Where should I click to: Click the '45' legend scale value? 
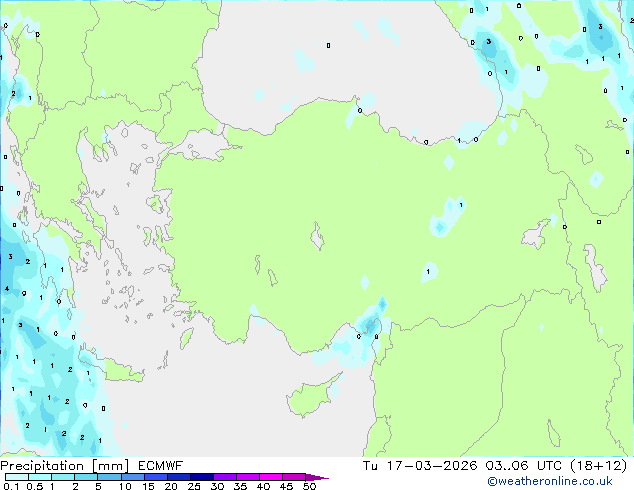[x=286, y=486]
